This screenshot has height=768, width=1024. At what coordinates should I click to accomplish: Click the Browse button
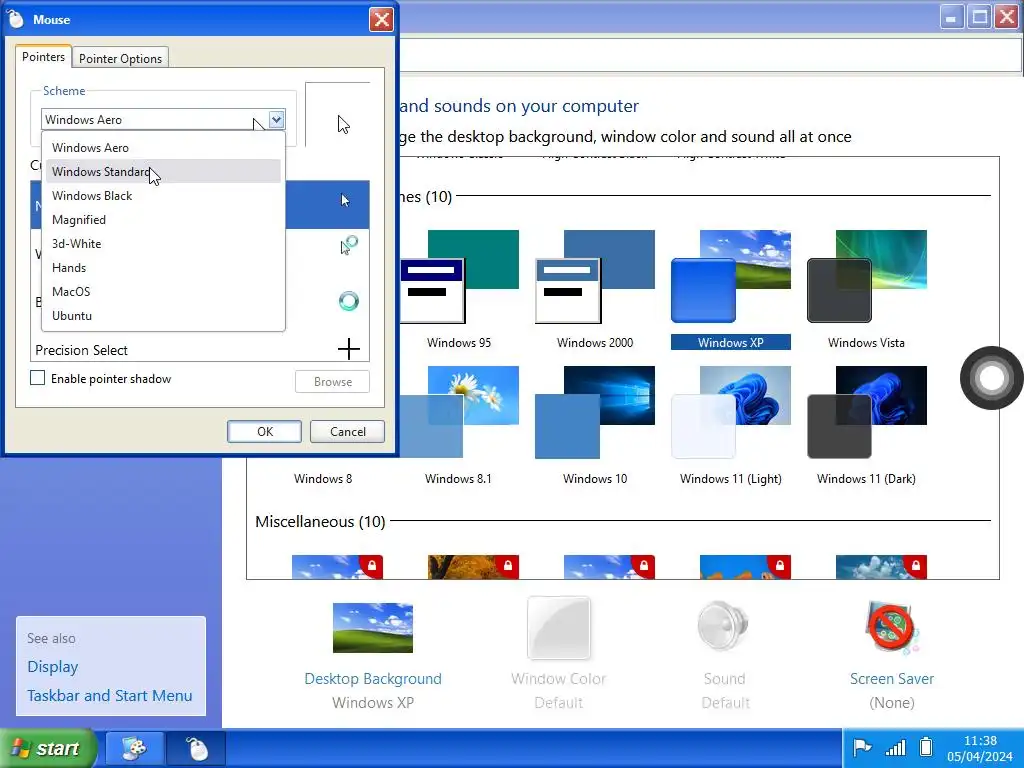(332, 382)
